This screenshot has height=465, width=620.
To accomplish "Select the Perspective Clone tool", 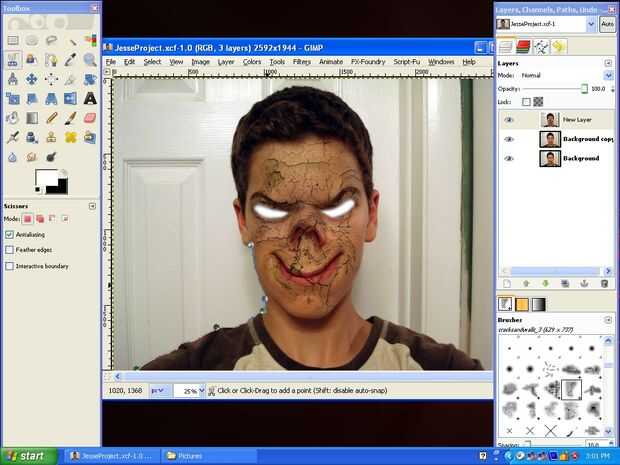I will (x=90, y=137).
